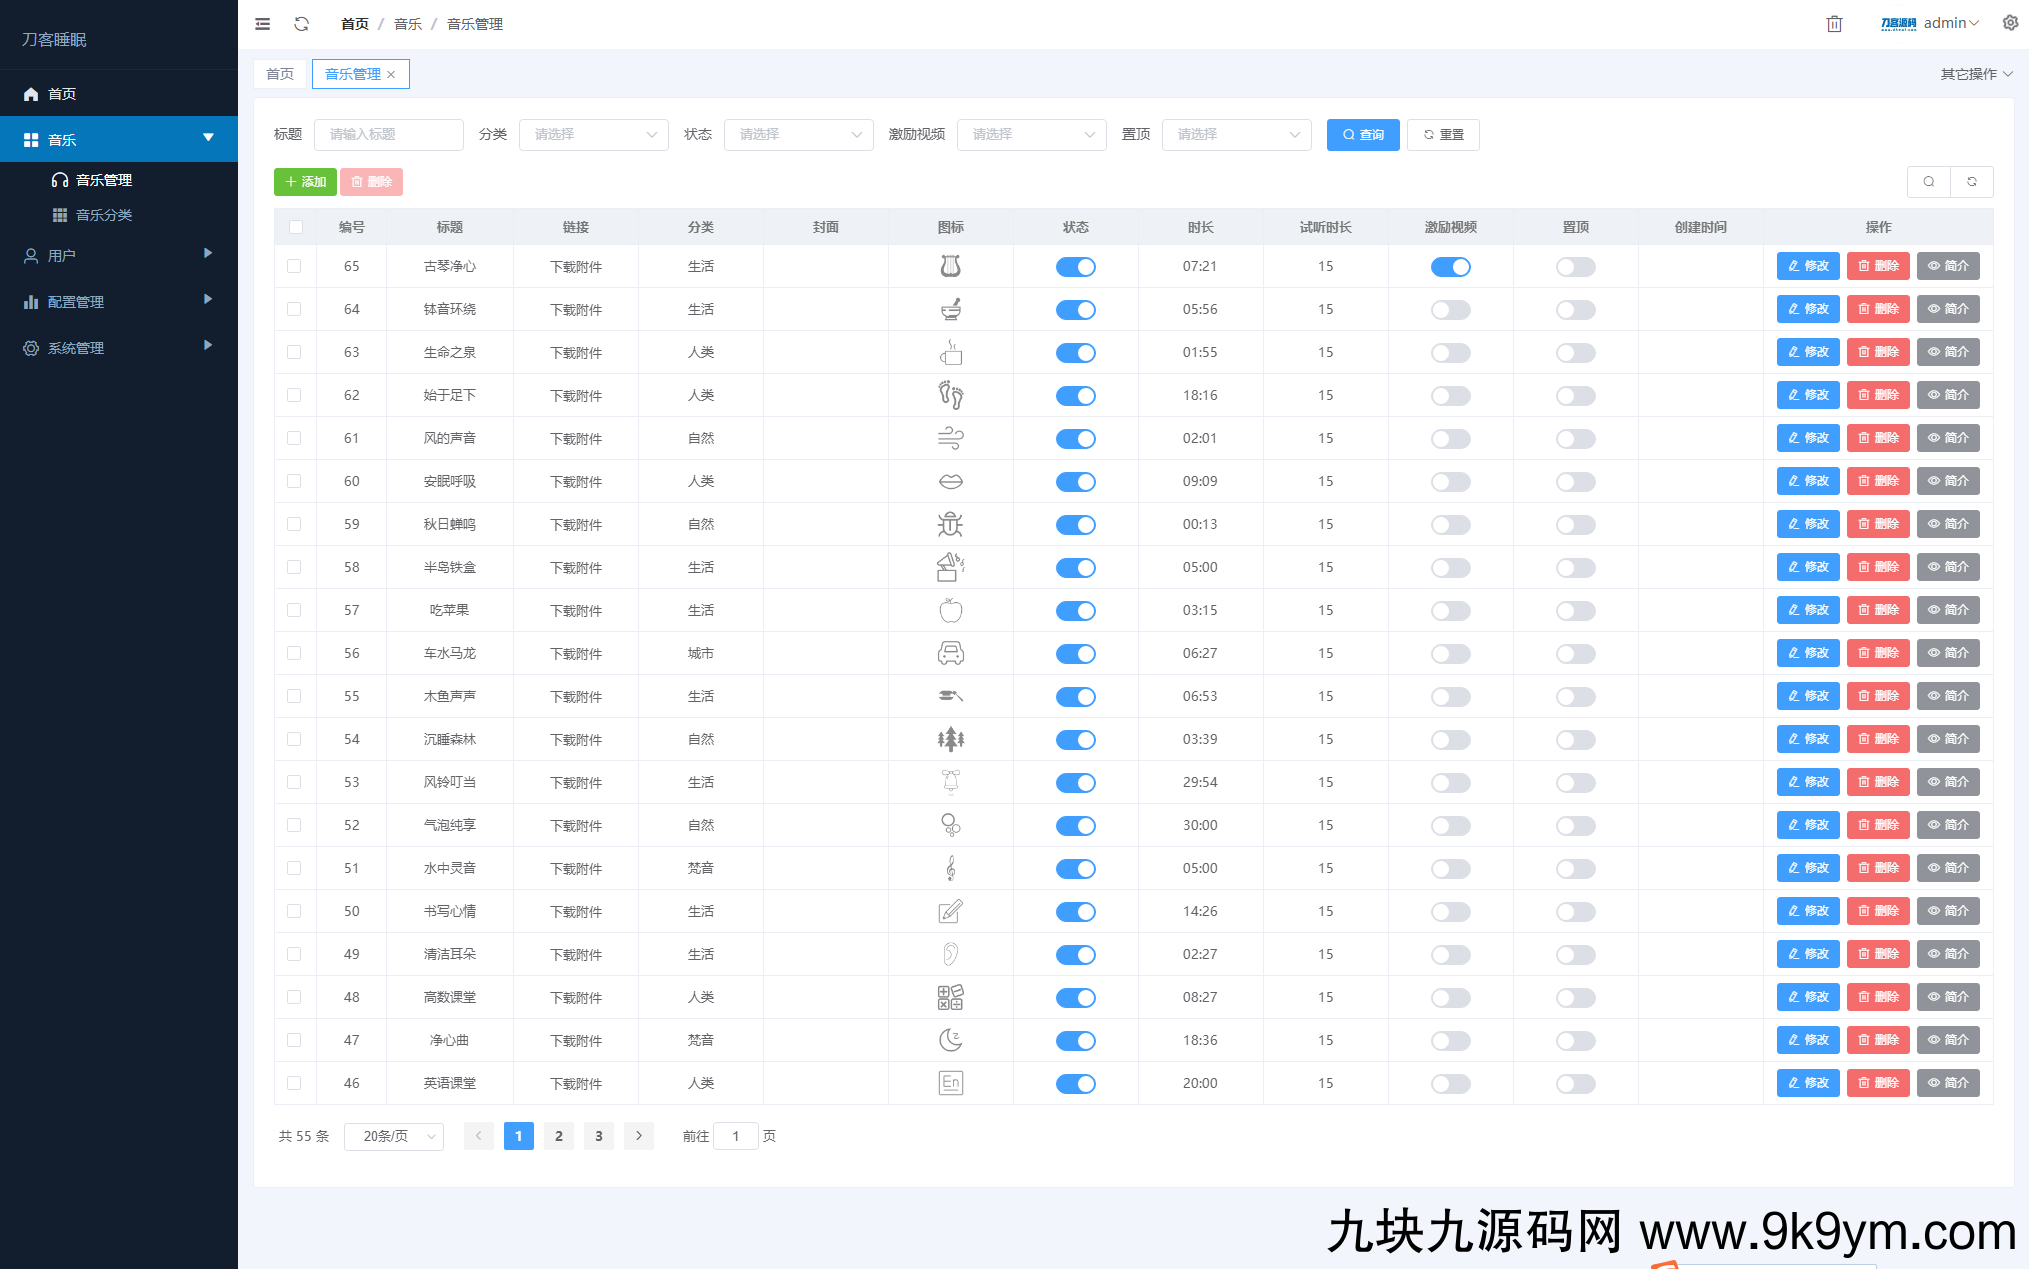This screenshot has height=1269, width=2029.
Task: Click the 标题 search input field
Action: tap(388, 134)
